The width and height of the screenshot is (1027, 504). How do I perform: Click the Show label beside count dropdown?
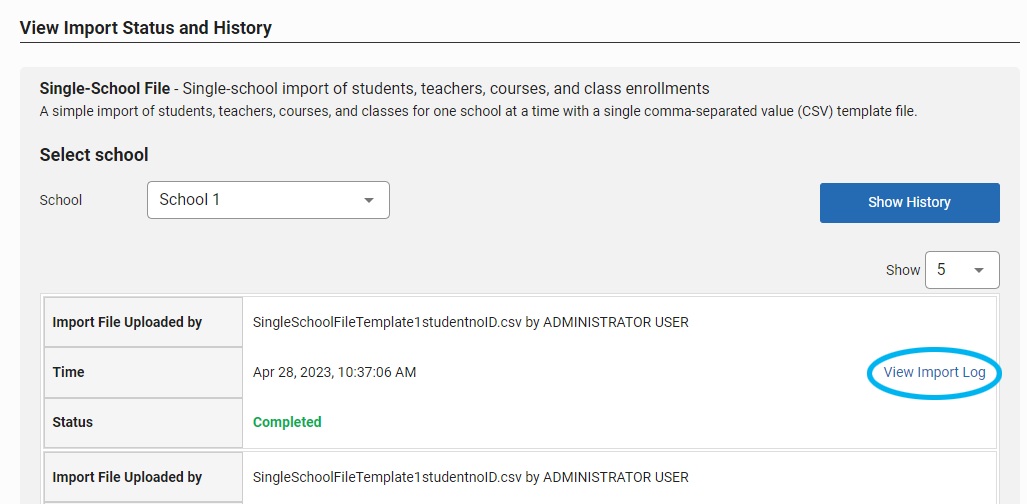tap(903, 270)
